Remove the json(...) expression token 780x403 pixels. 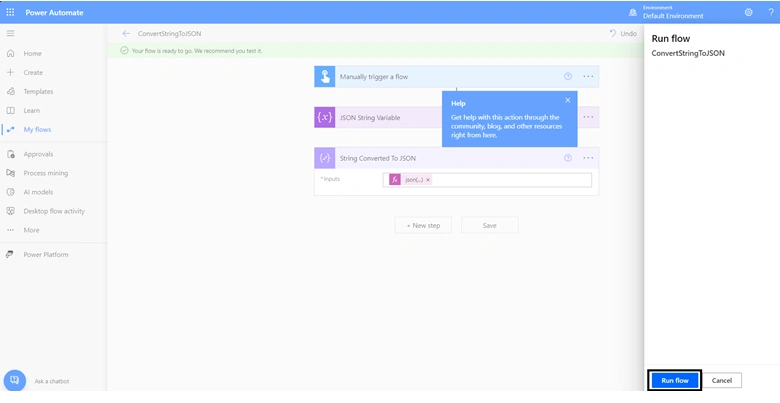pos(428,180)
